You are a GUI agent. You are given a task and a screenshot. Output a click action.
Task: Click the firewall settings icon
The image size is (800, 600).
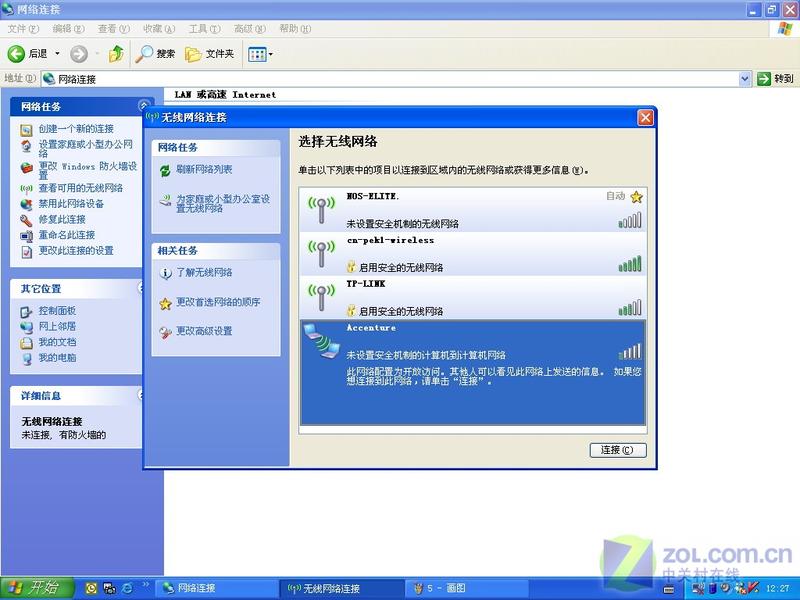[x=27, y=167]
